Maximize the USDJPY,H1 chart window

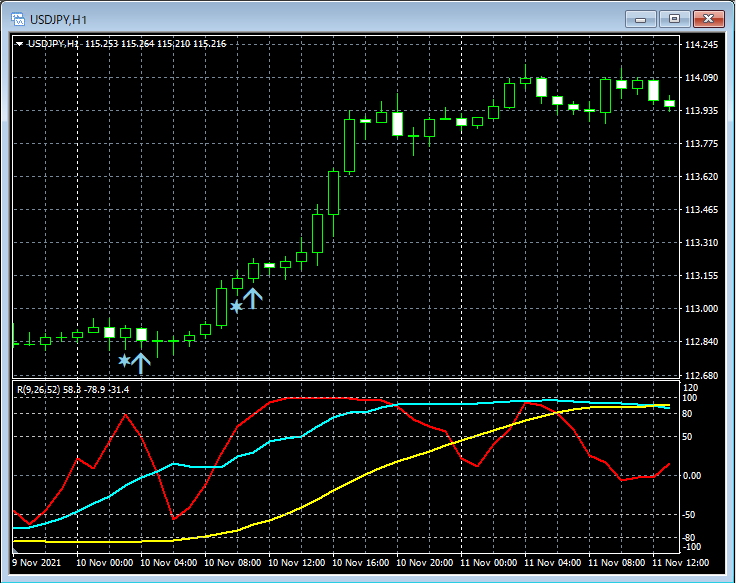click(x=675, y=19)
